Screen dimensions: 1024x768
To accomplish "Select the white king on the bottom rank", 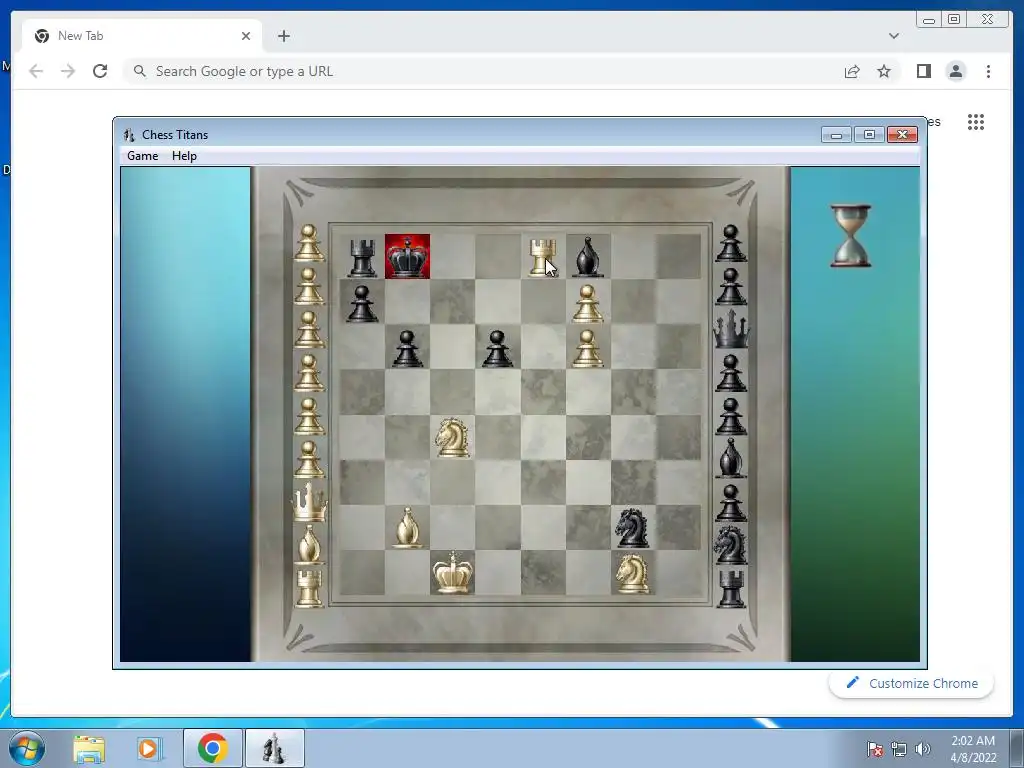I will [x=453, y=572].
